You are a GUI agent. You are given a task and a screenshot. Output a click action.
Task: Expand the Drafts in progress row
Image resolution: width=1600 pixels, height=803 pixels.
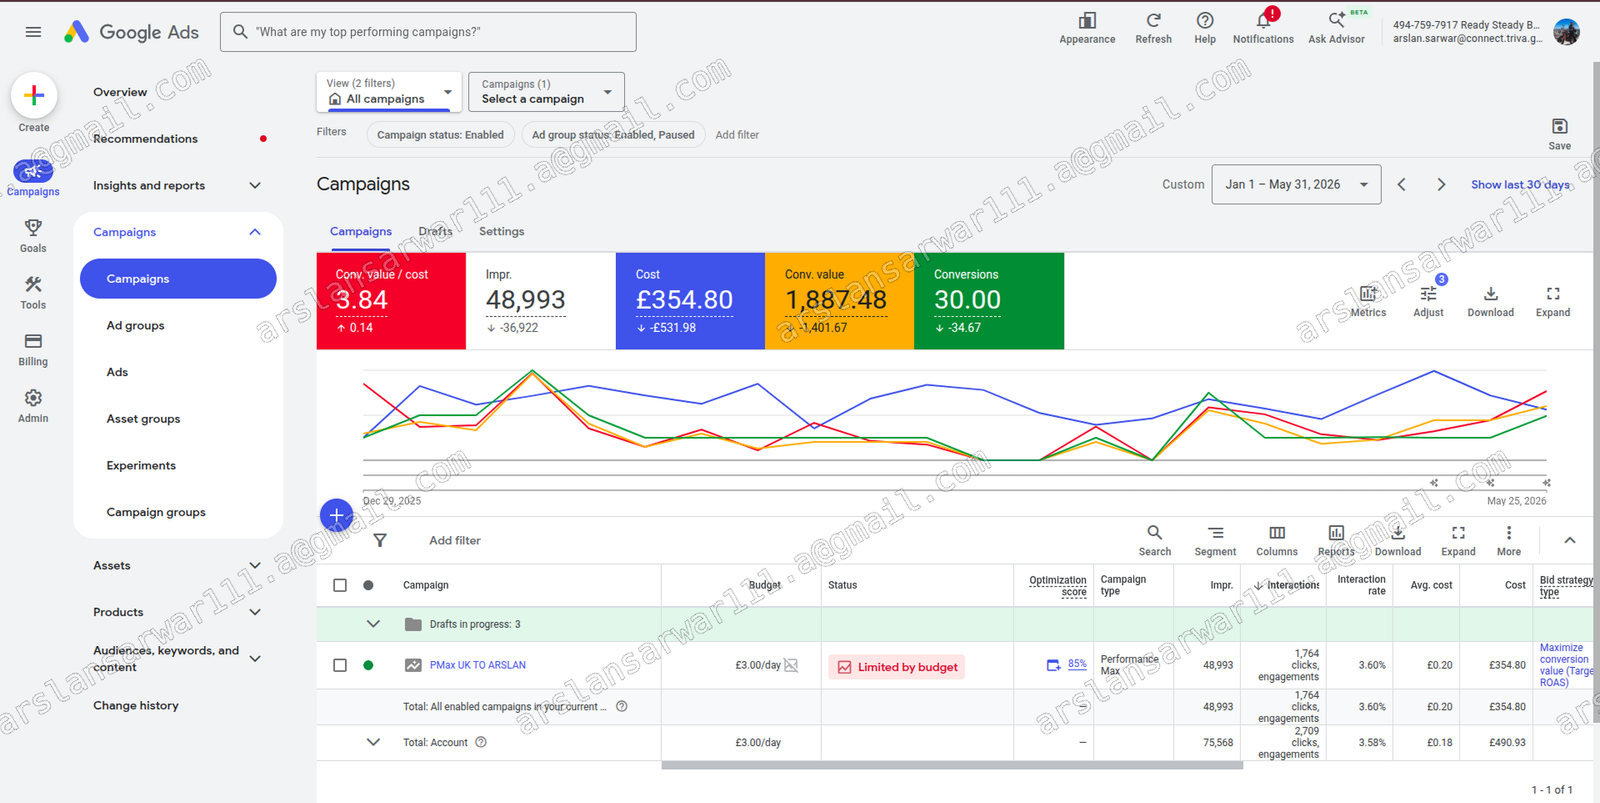tap(373, 624)
